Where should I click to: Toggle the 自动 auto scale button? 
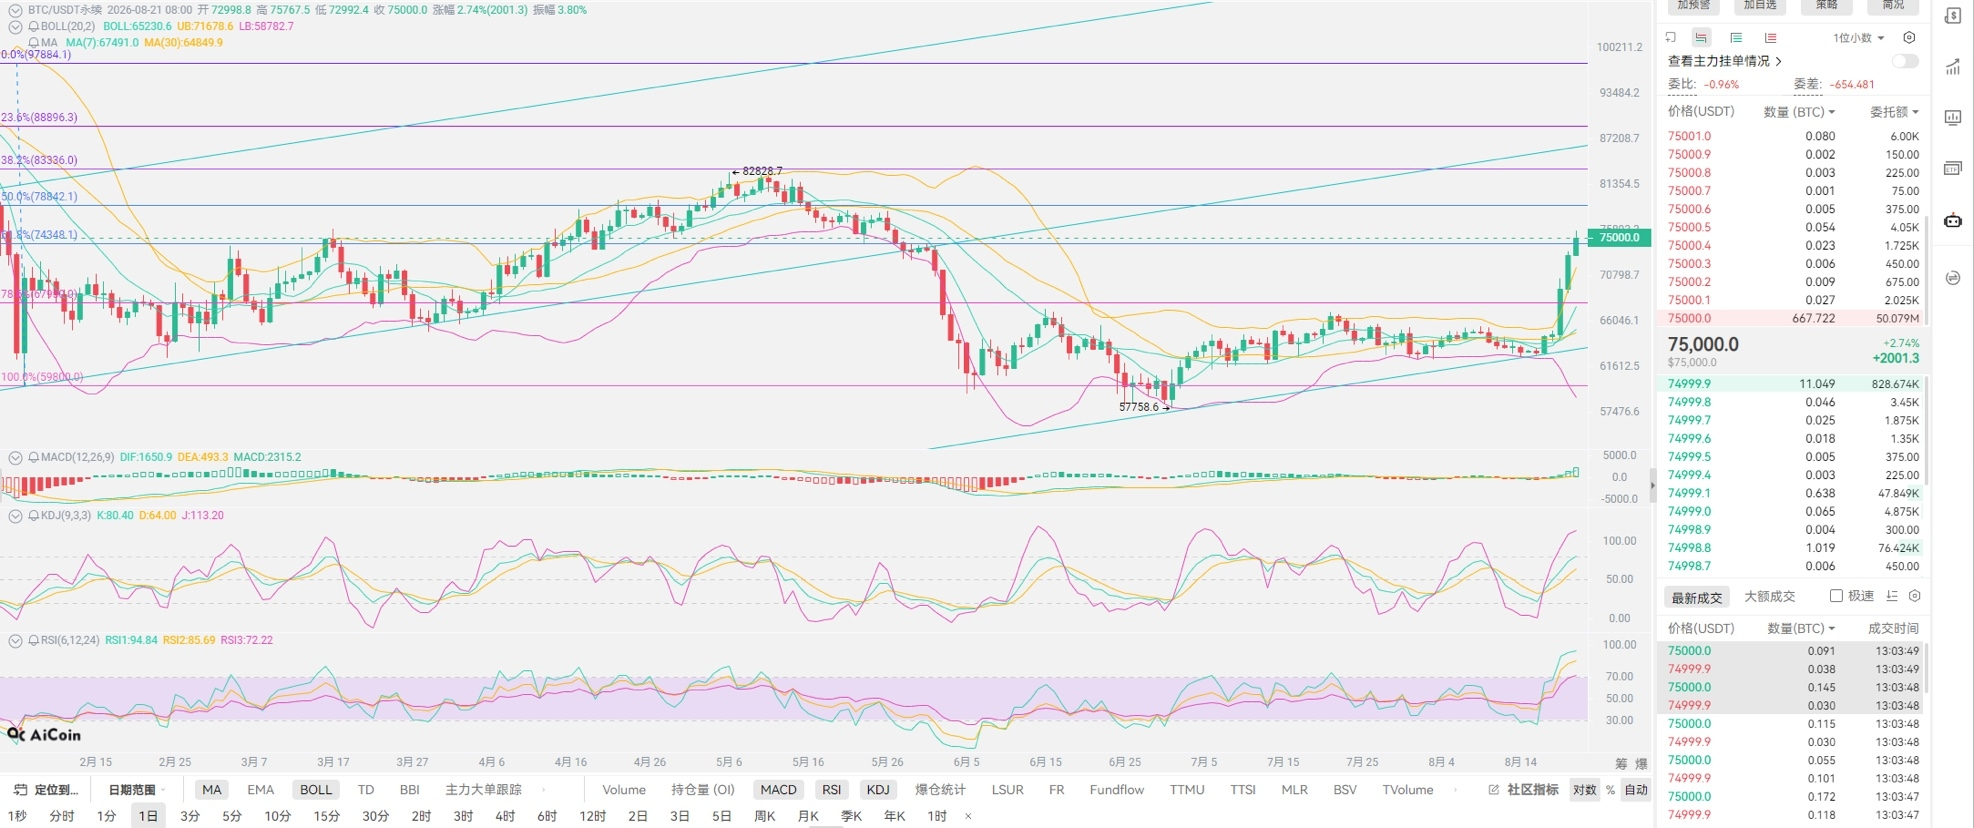(x=1636, y=790)
